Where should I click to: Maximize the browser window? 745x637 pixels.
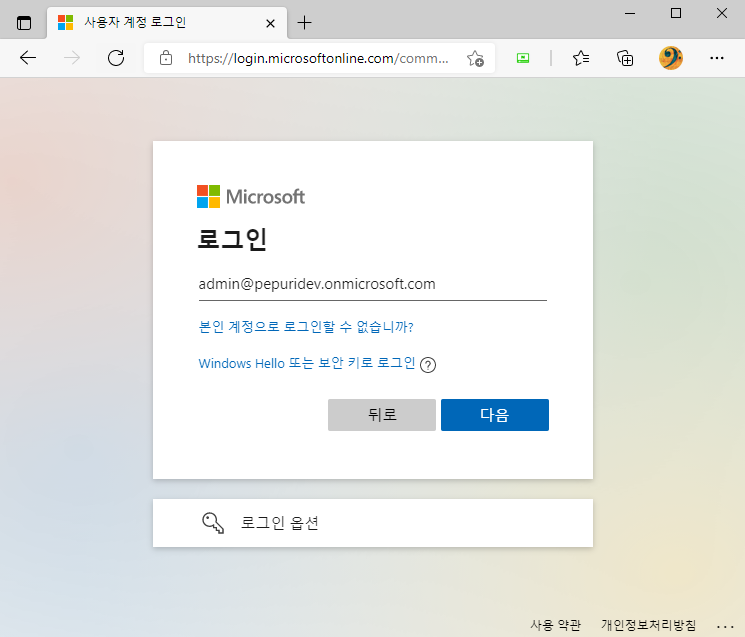tap(676, 13)
